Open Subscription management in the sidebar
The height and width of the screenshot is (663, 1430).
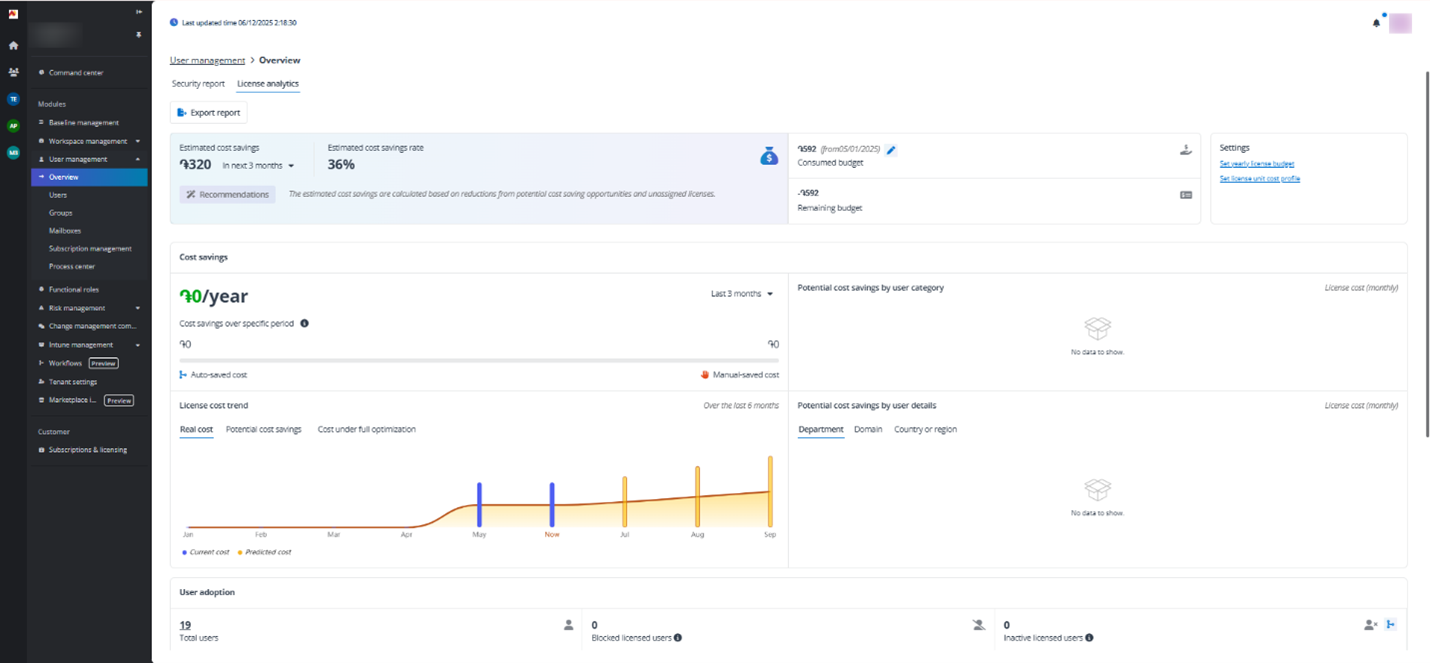89,249
